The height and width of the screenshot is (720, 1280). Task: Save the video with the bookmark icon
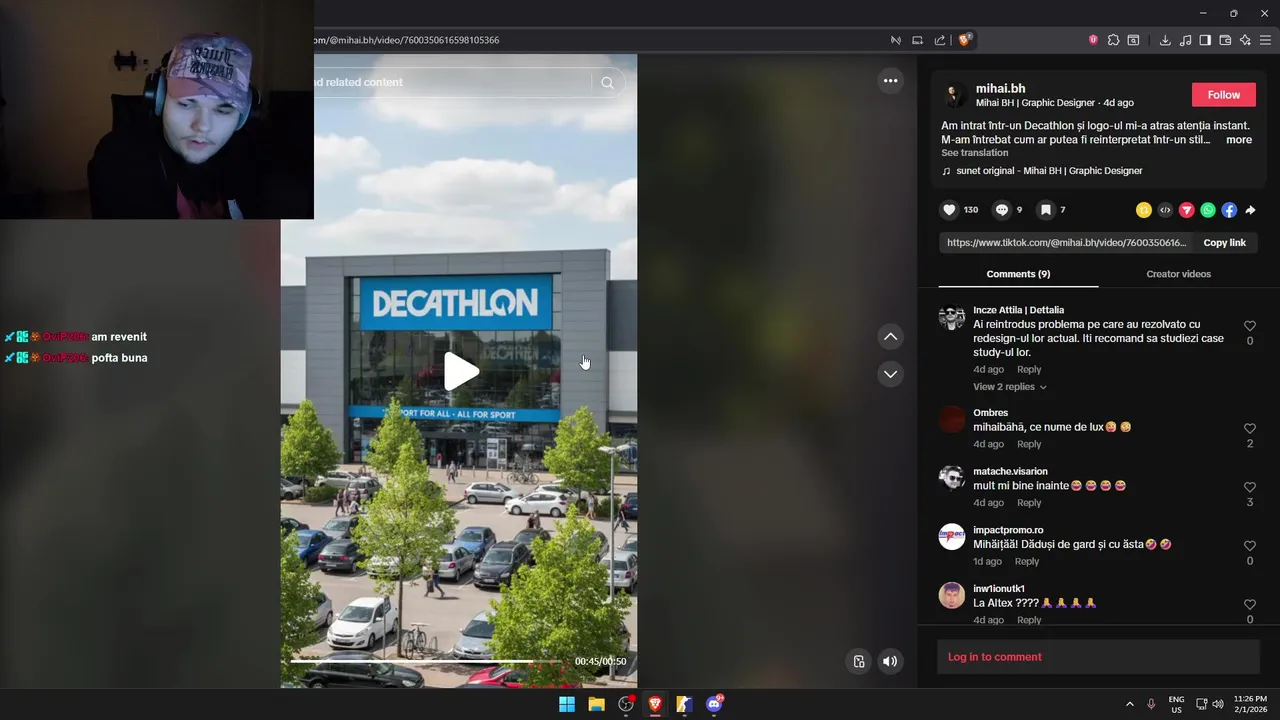pyautogui.click(x=1045, y=210)
